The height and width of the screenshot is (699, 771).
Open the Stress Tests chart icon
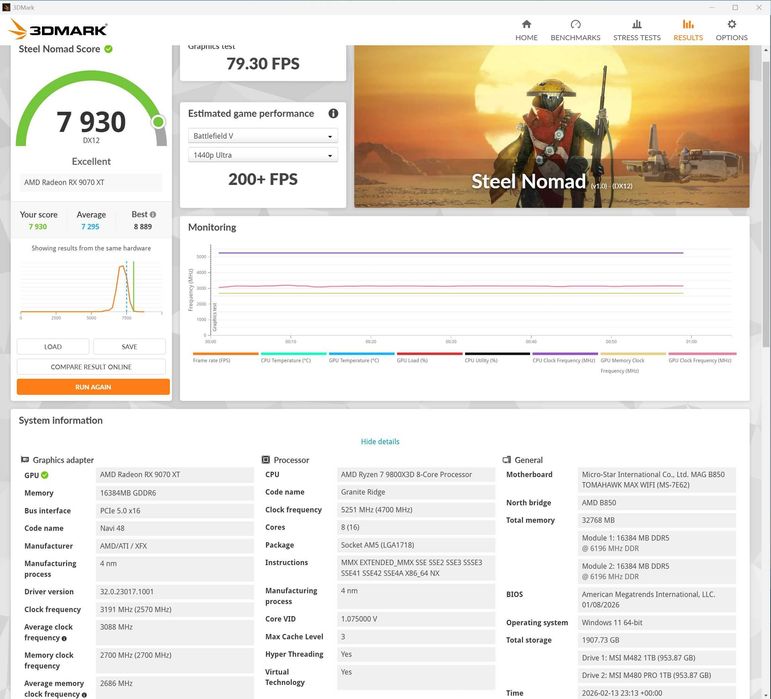[637, 24]
